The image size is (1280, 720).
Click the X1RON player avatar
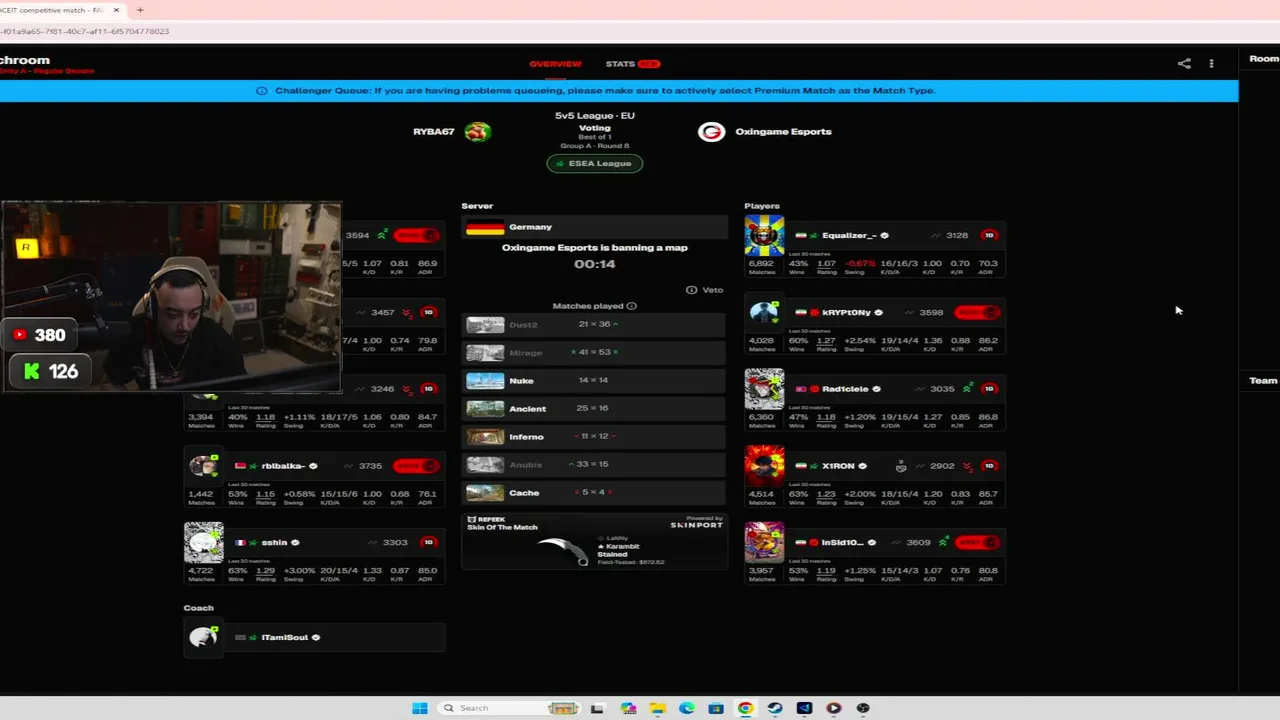click(x=764, y=466)
